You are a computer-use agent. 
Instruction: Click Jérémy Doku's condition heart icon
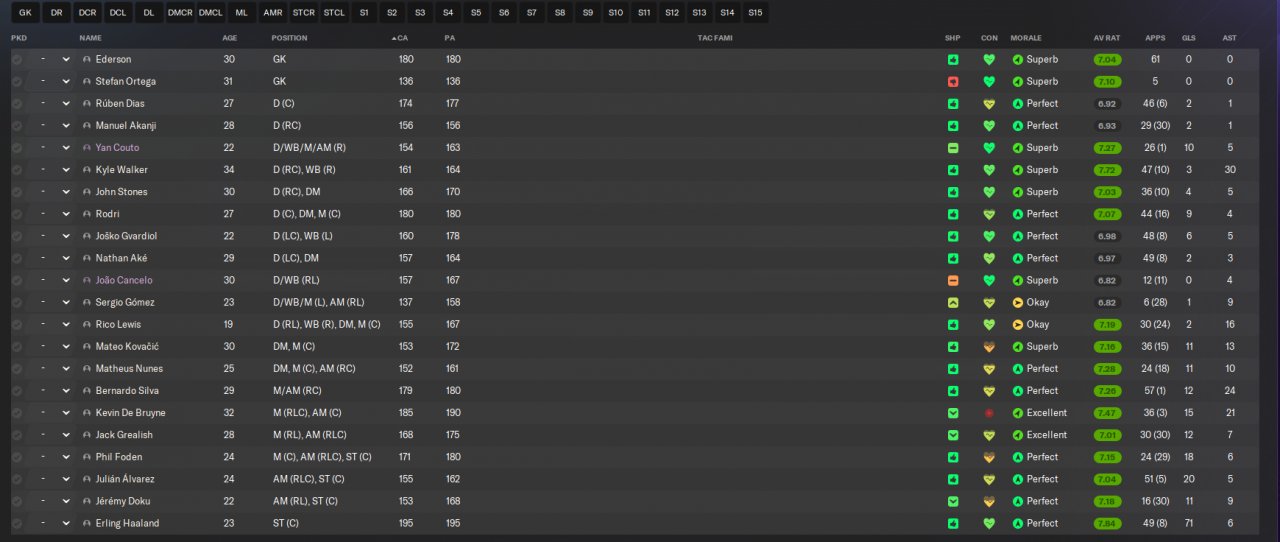click(x=989, y=501)
